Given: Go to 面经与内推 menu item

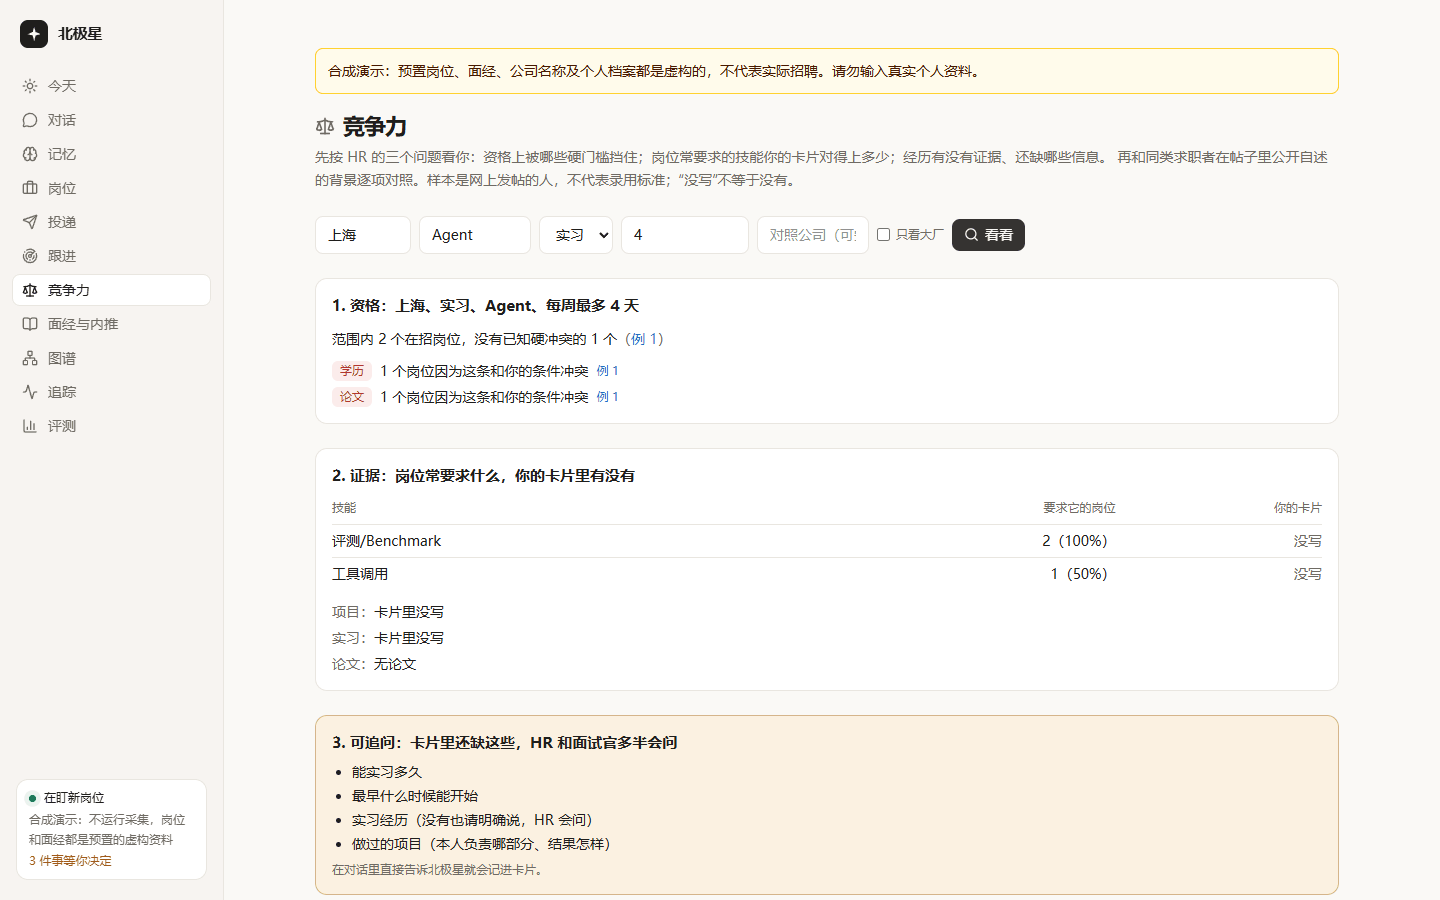Looking at the screenshot, I should pos(111,324).
